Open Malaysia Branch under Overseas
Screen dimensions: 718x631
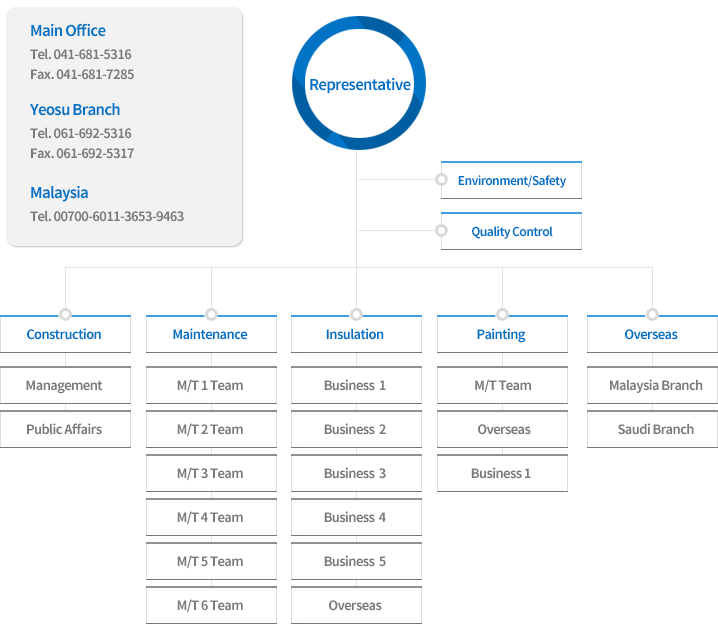coord(652,386)
